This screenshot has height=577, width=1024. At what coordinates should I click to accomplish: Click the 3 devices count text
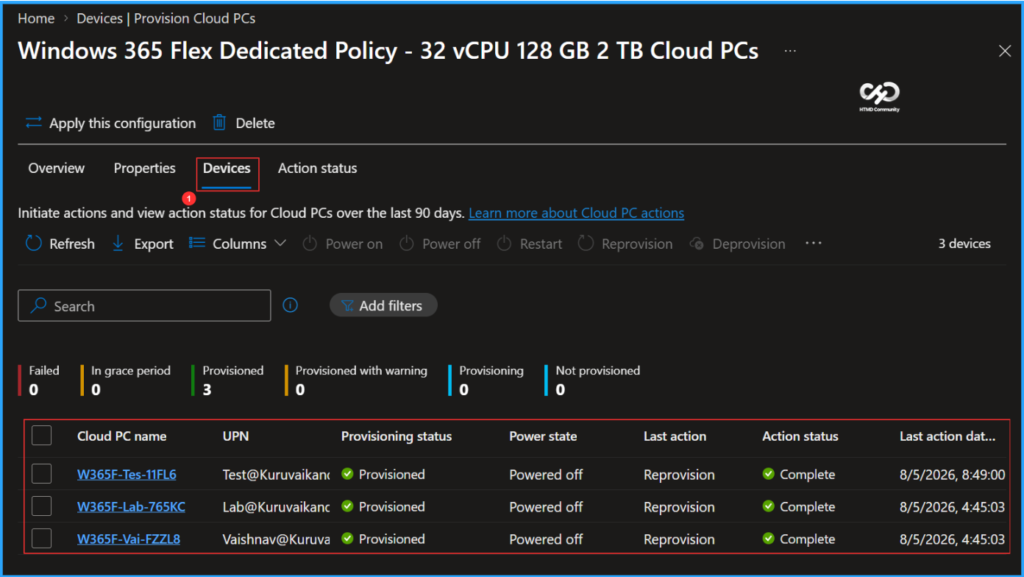[x=964, y=243]
